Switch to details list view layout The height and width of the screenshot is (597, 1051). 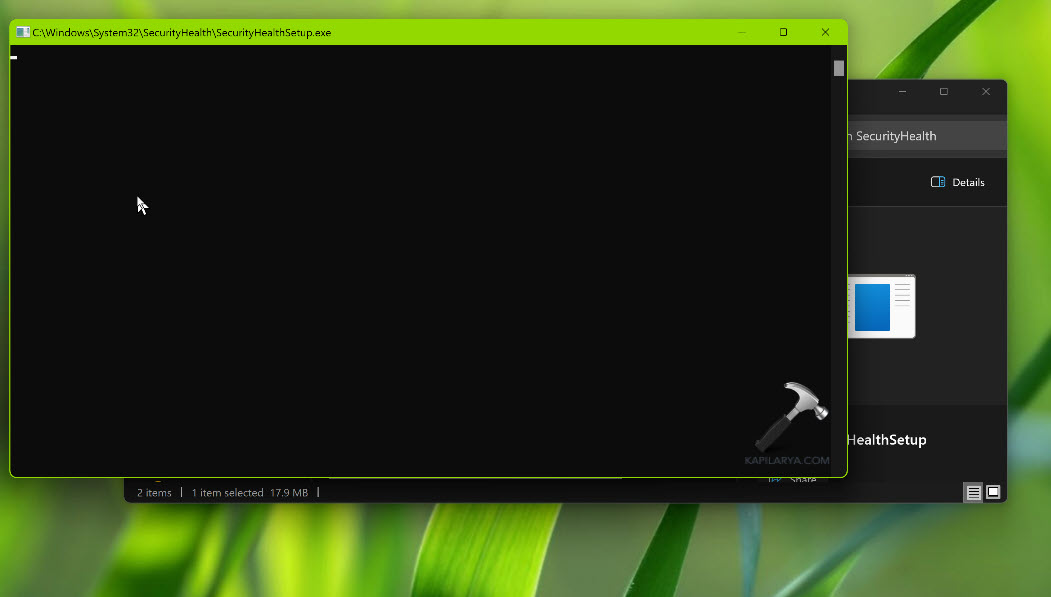click(973, 492)
